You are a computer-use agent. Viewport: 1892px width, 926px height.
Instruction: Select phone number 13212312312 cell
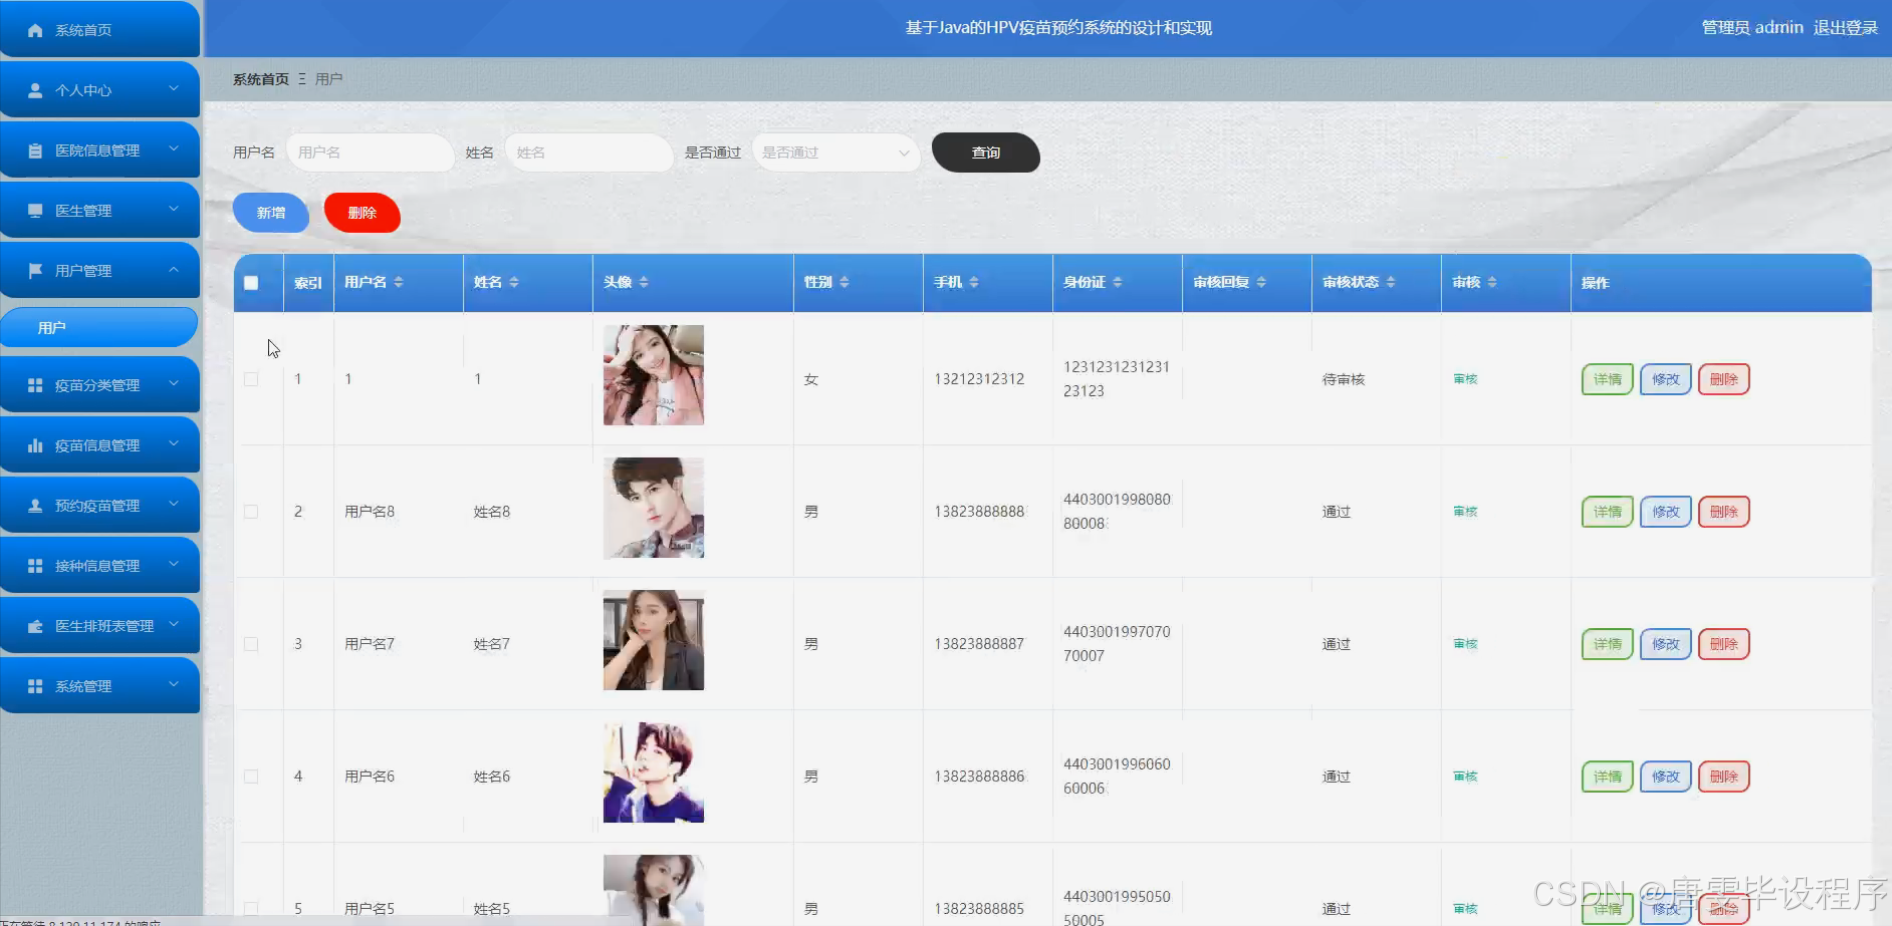click(979, 379)
